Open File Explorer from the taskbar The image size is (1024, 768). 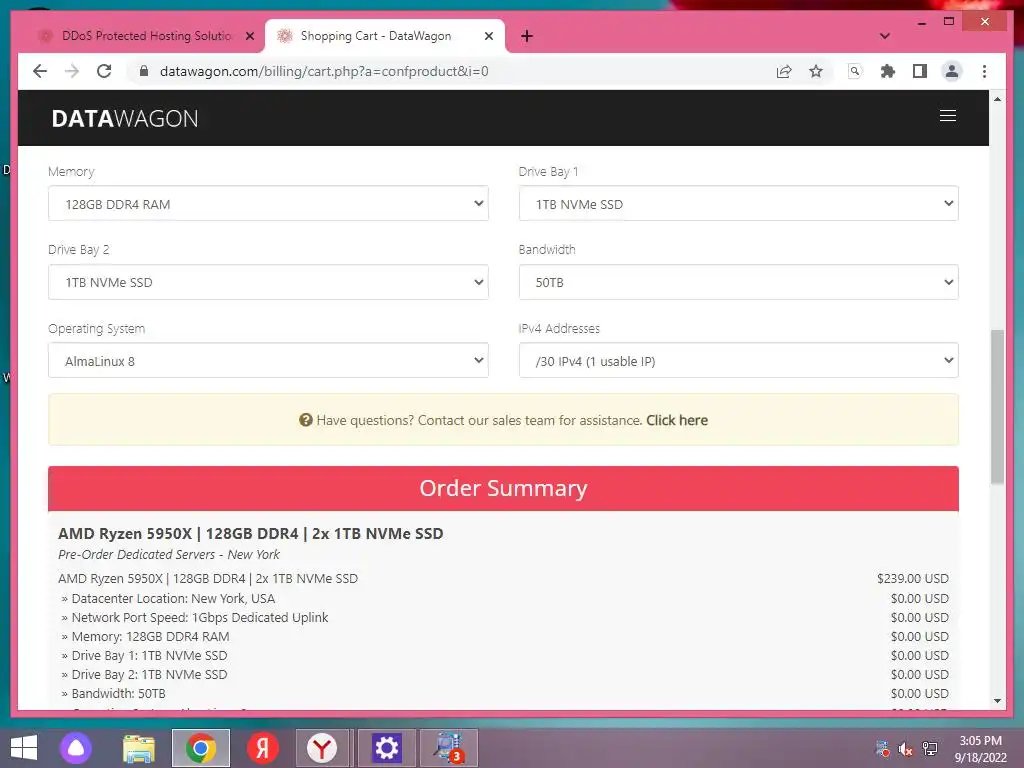tap(139, 748)
